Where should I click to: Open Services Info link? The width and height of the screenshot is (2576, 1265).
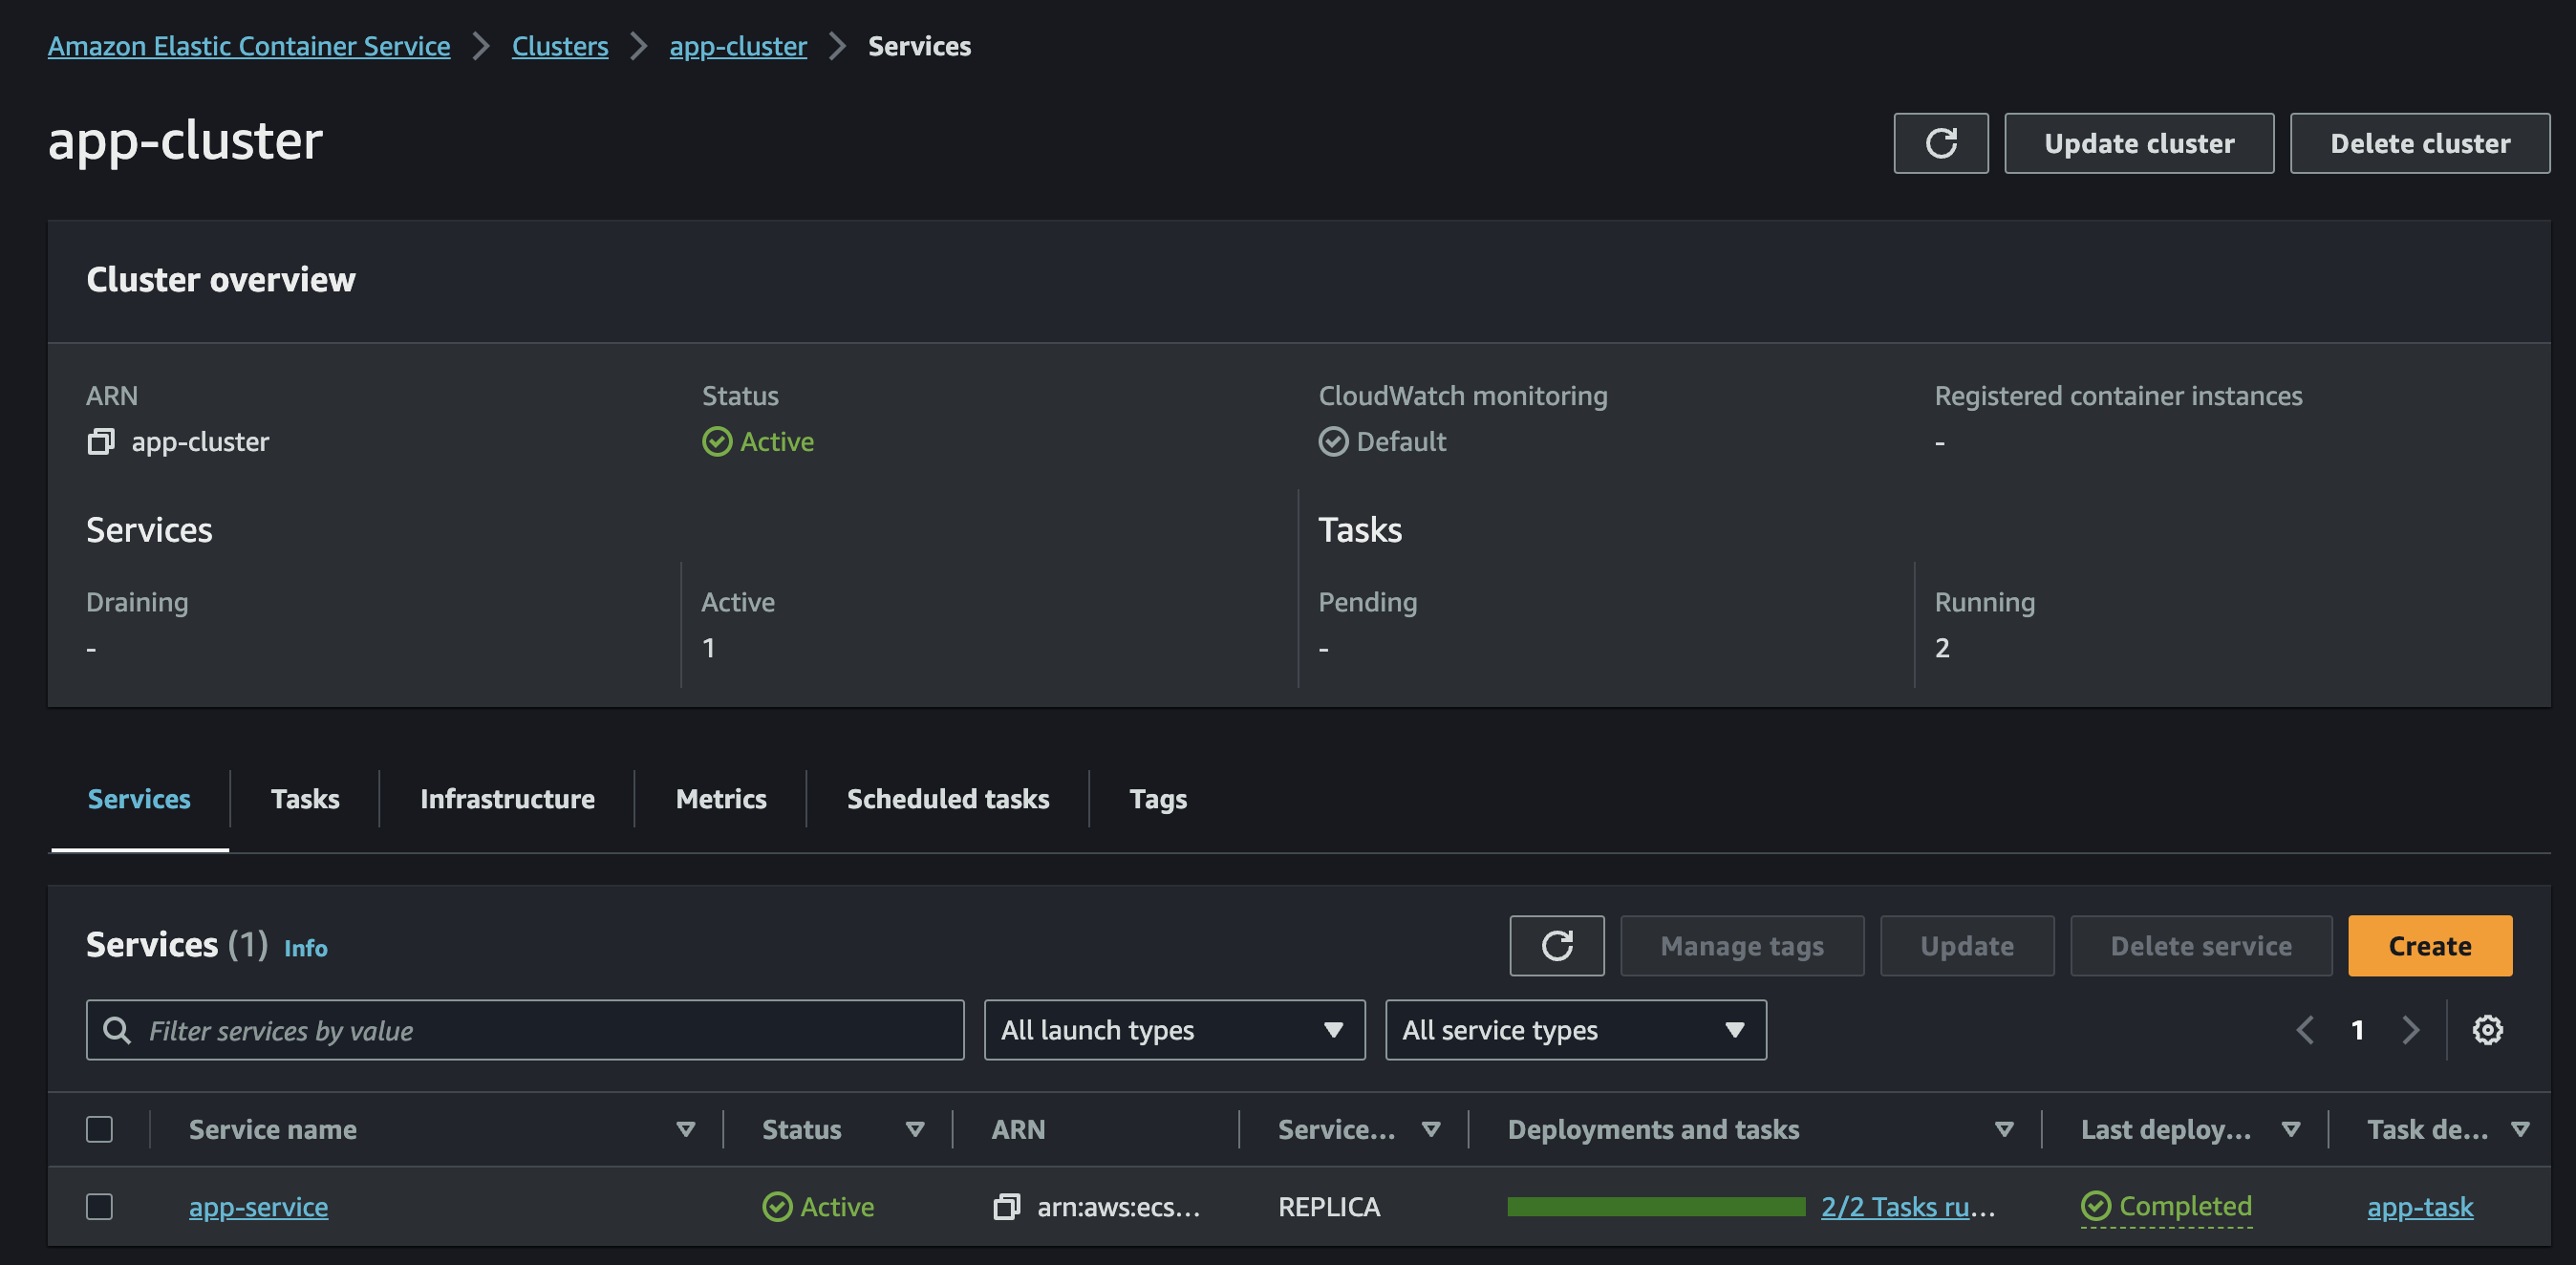305,947
